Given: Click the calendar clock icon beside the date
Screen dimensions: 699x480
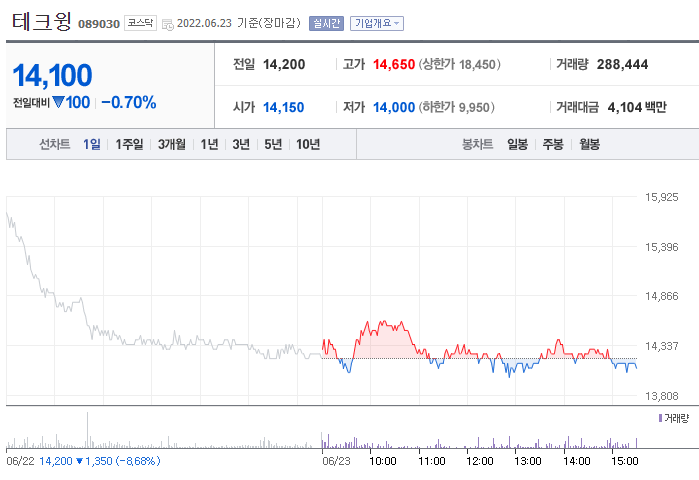Looking at the screenshot, I should 168,25.
